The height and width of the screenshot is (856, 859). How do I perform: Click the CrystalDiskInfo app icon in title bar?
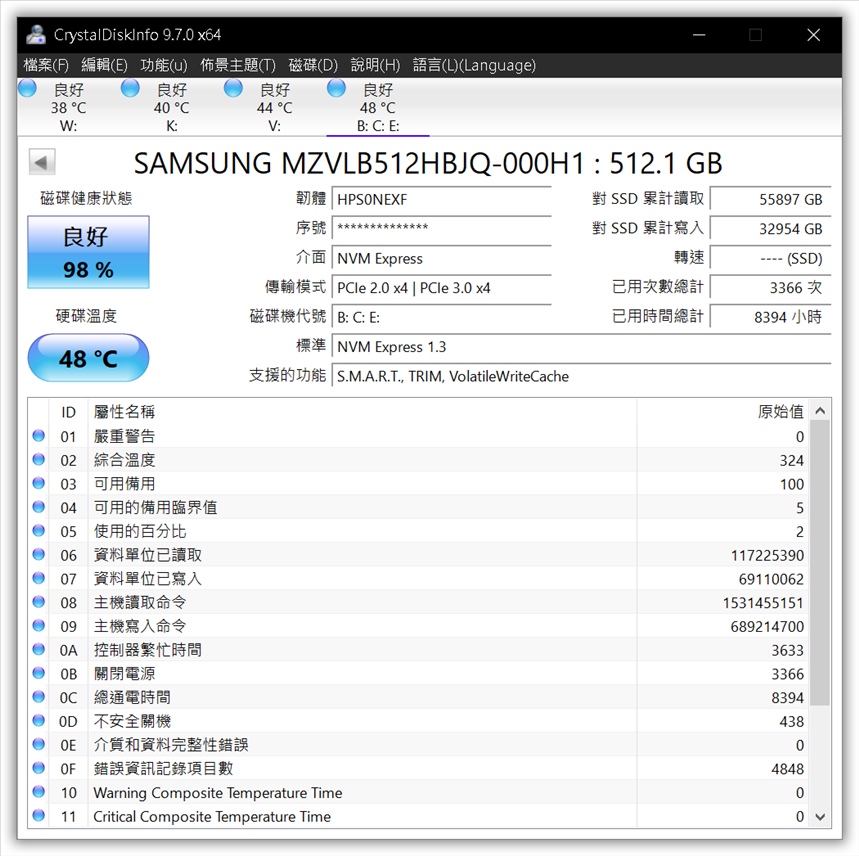click(36, 35)
